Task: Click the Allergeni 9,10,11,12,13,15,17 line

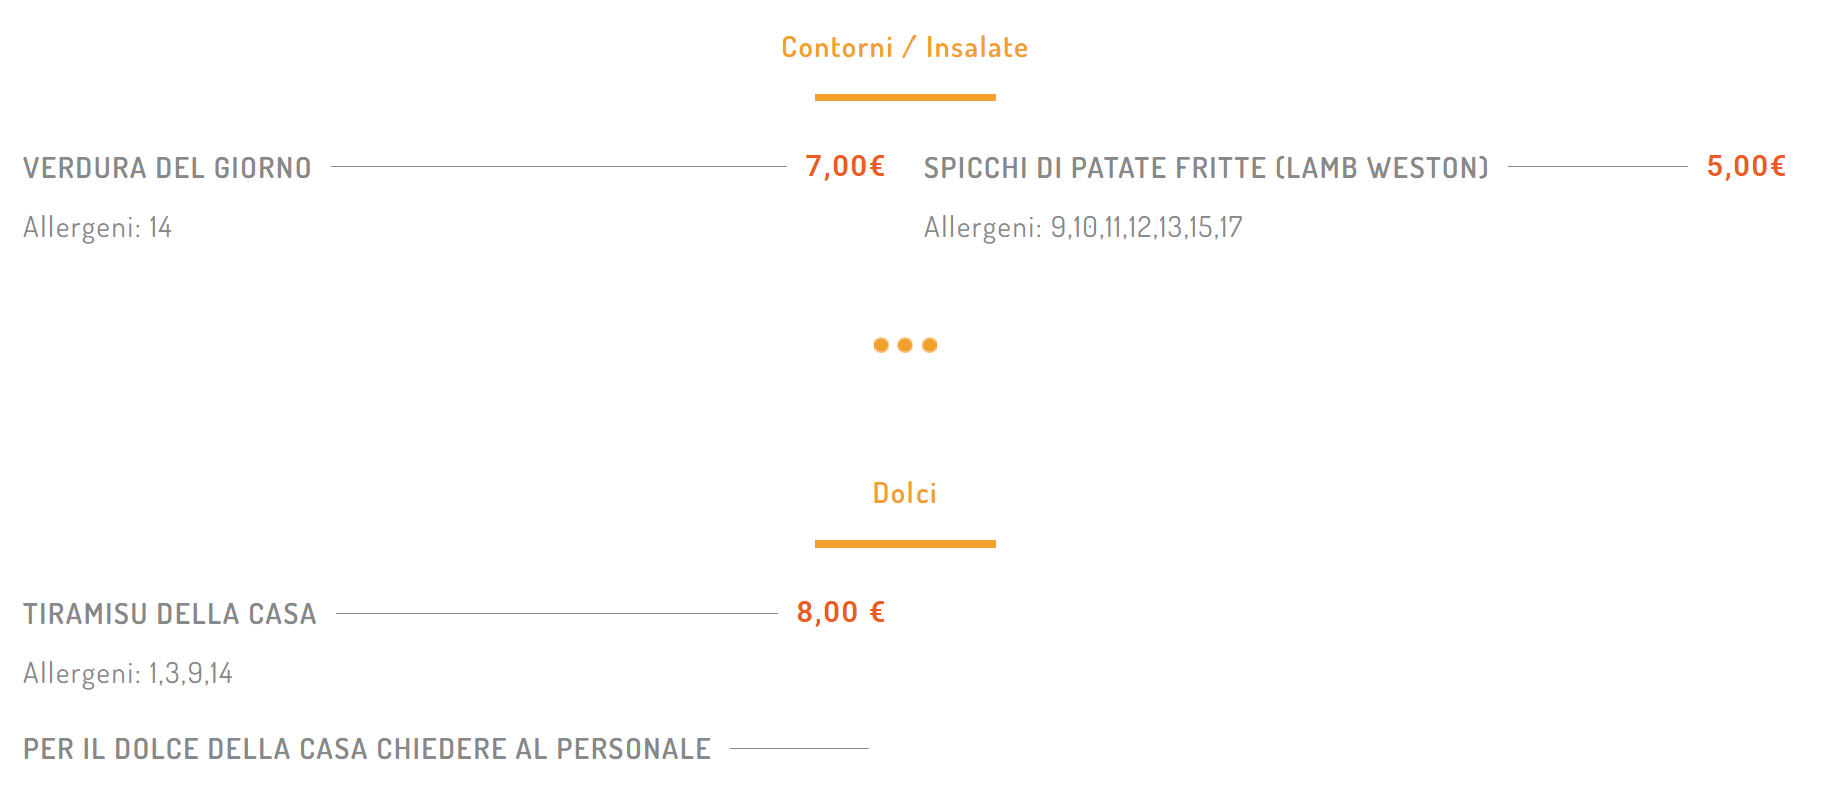Action: 1082,228
